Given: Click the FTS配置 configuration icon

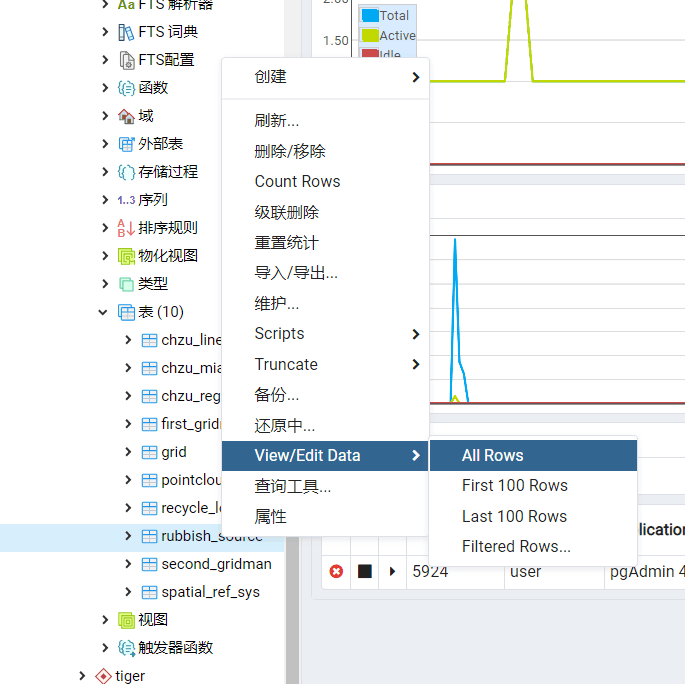Looking at the screenshot, I should (x=126, y=60).
